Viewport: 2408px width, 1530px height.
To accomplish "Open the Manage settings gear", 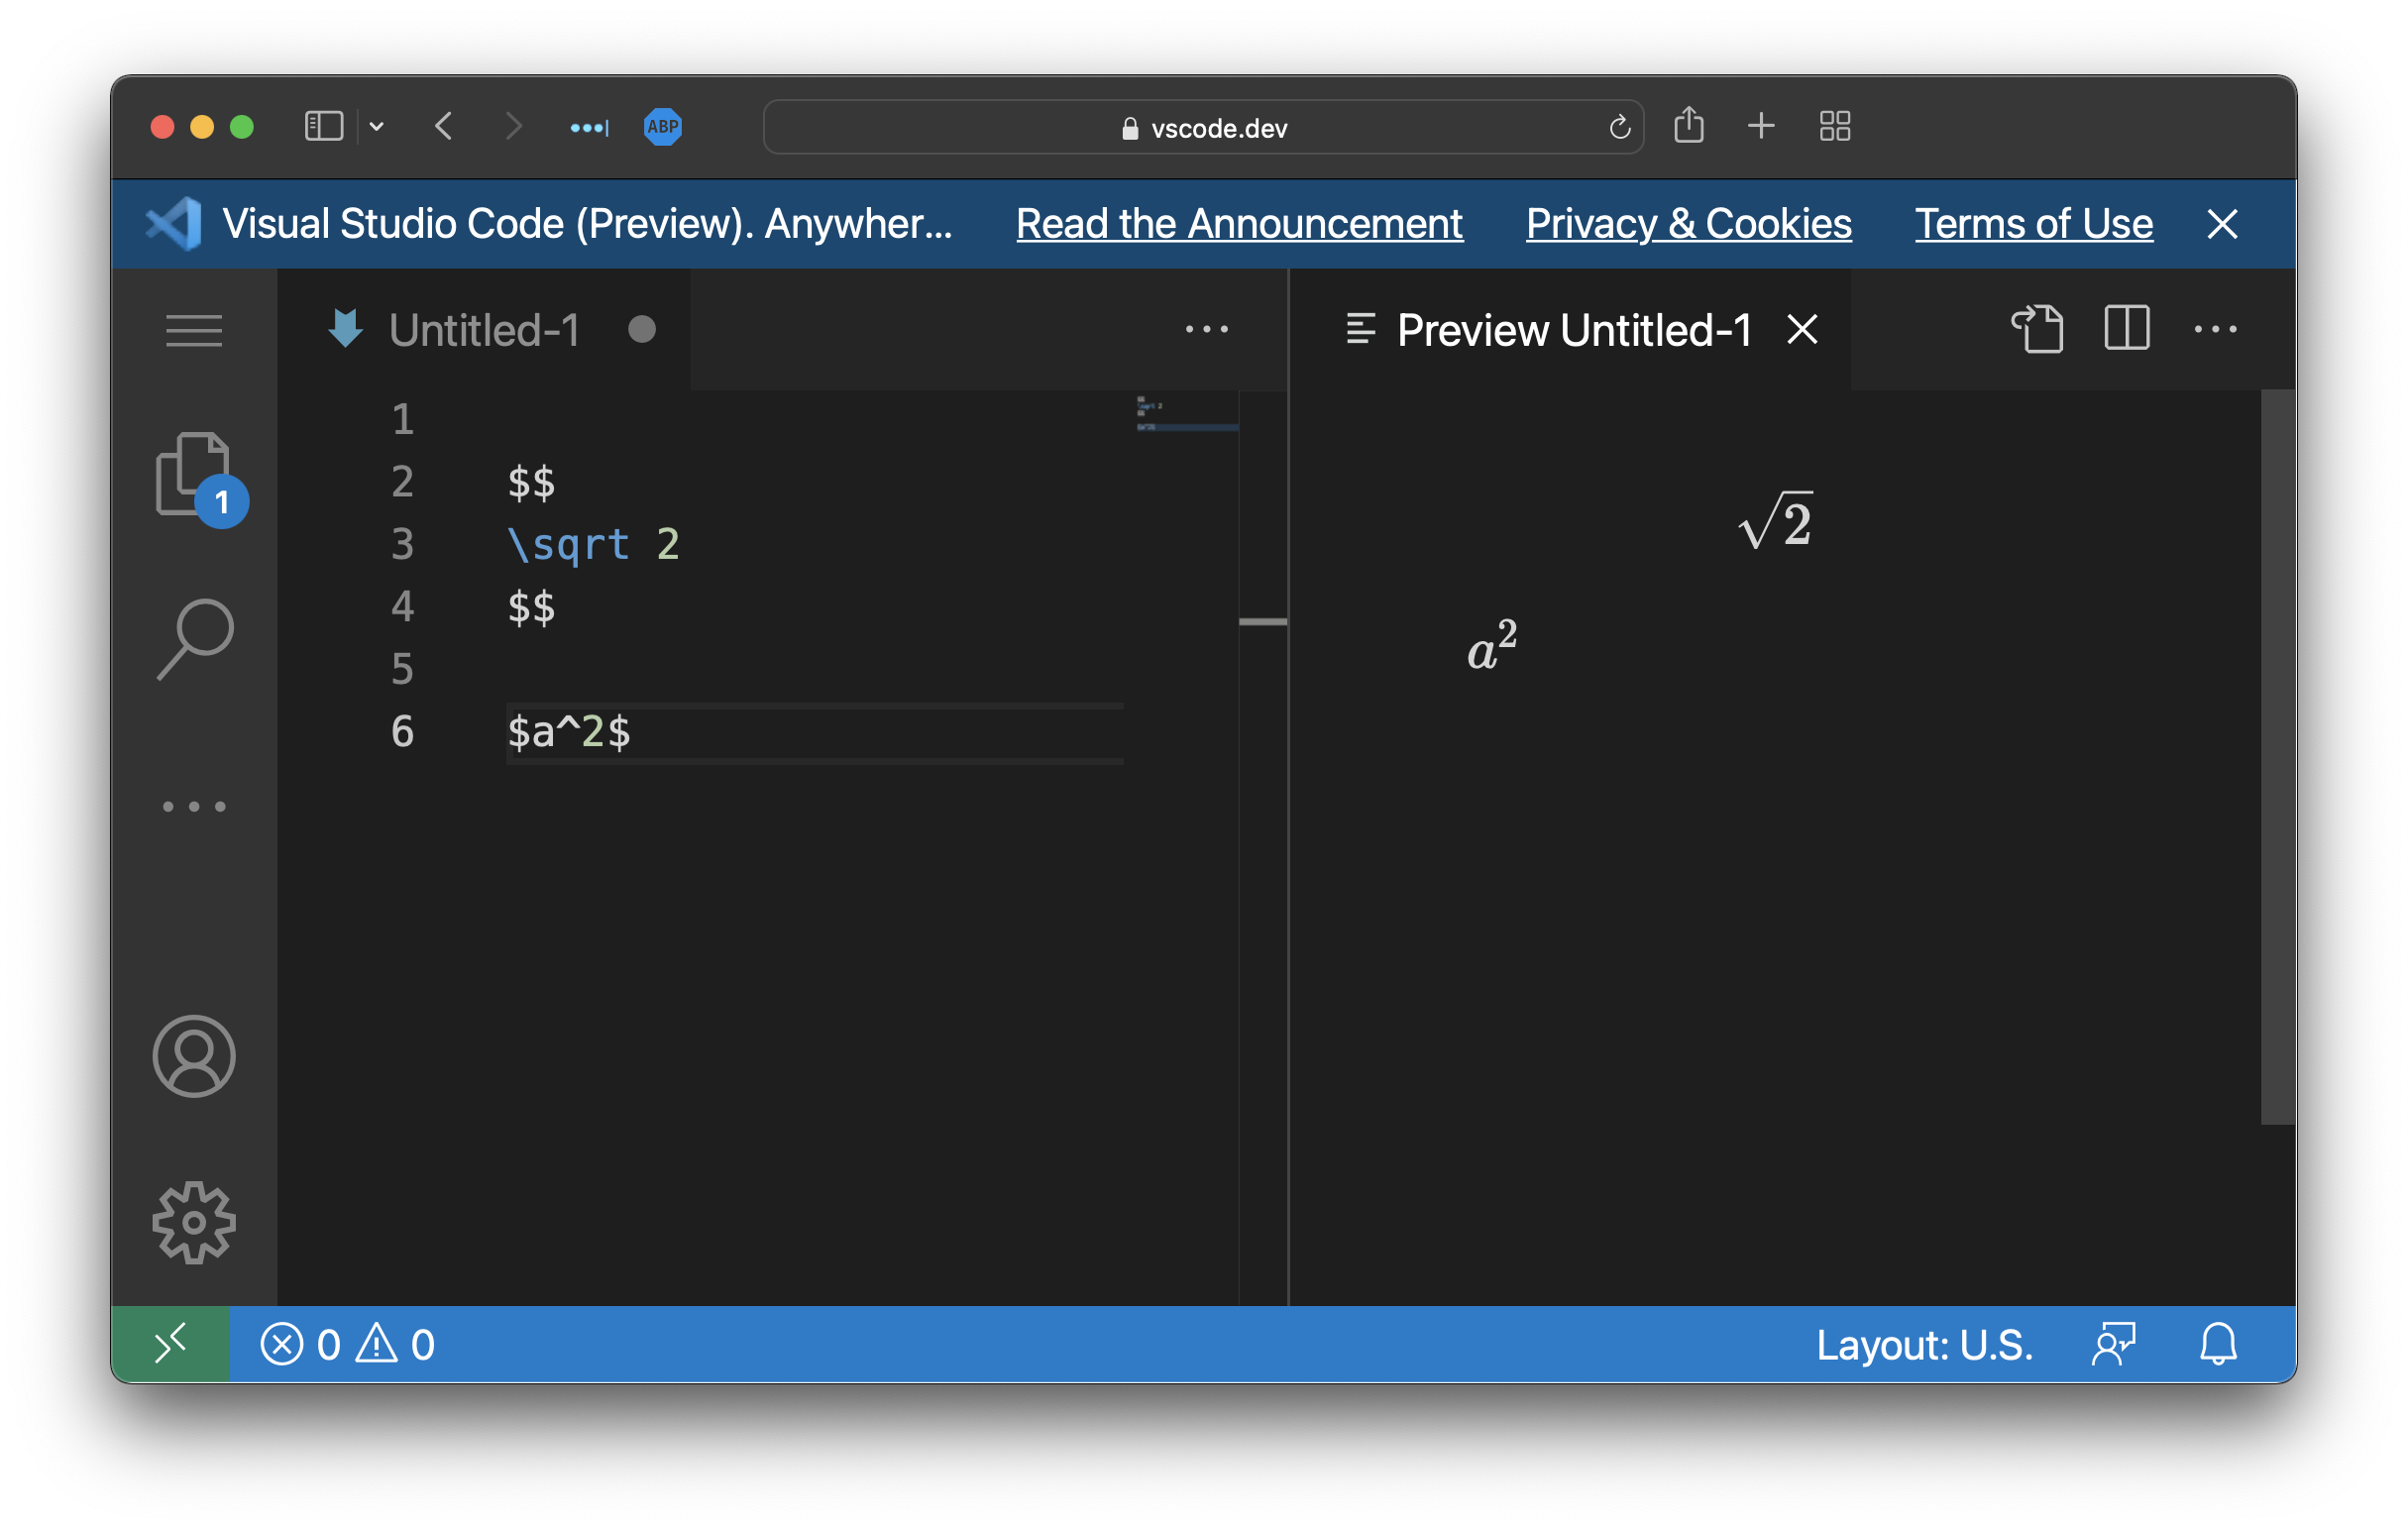I will tap(194, 1222).
